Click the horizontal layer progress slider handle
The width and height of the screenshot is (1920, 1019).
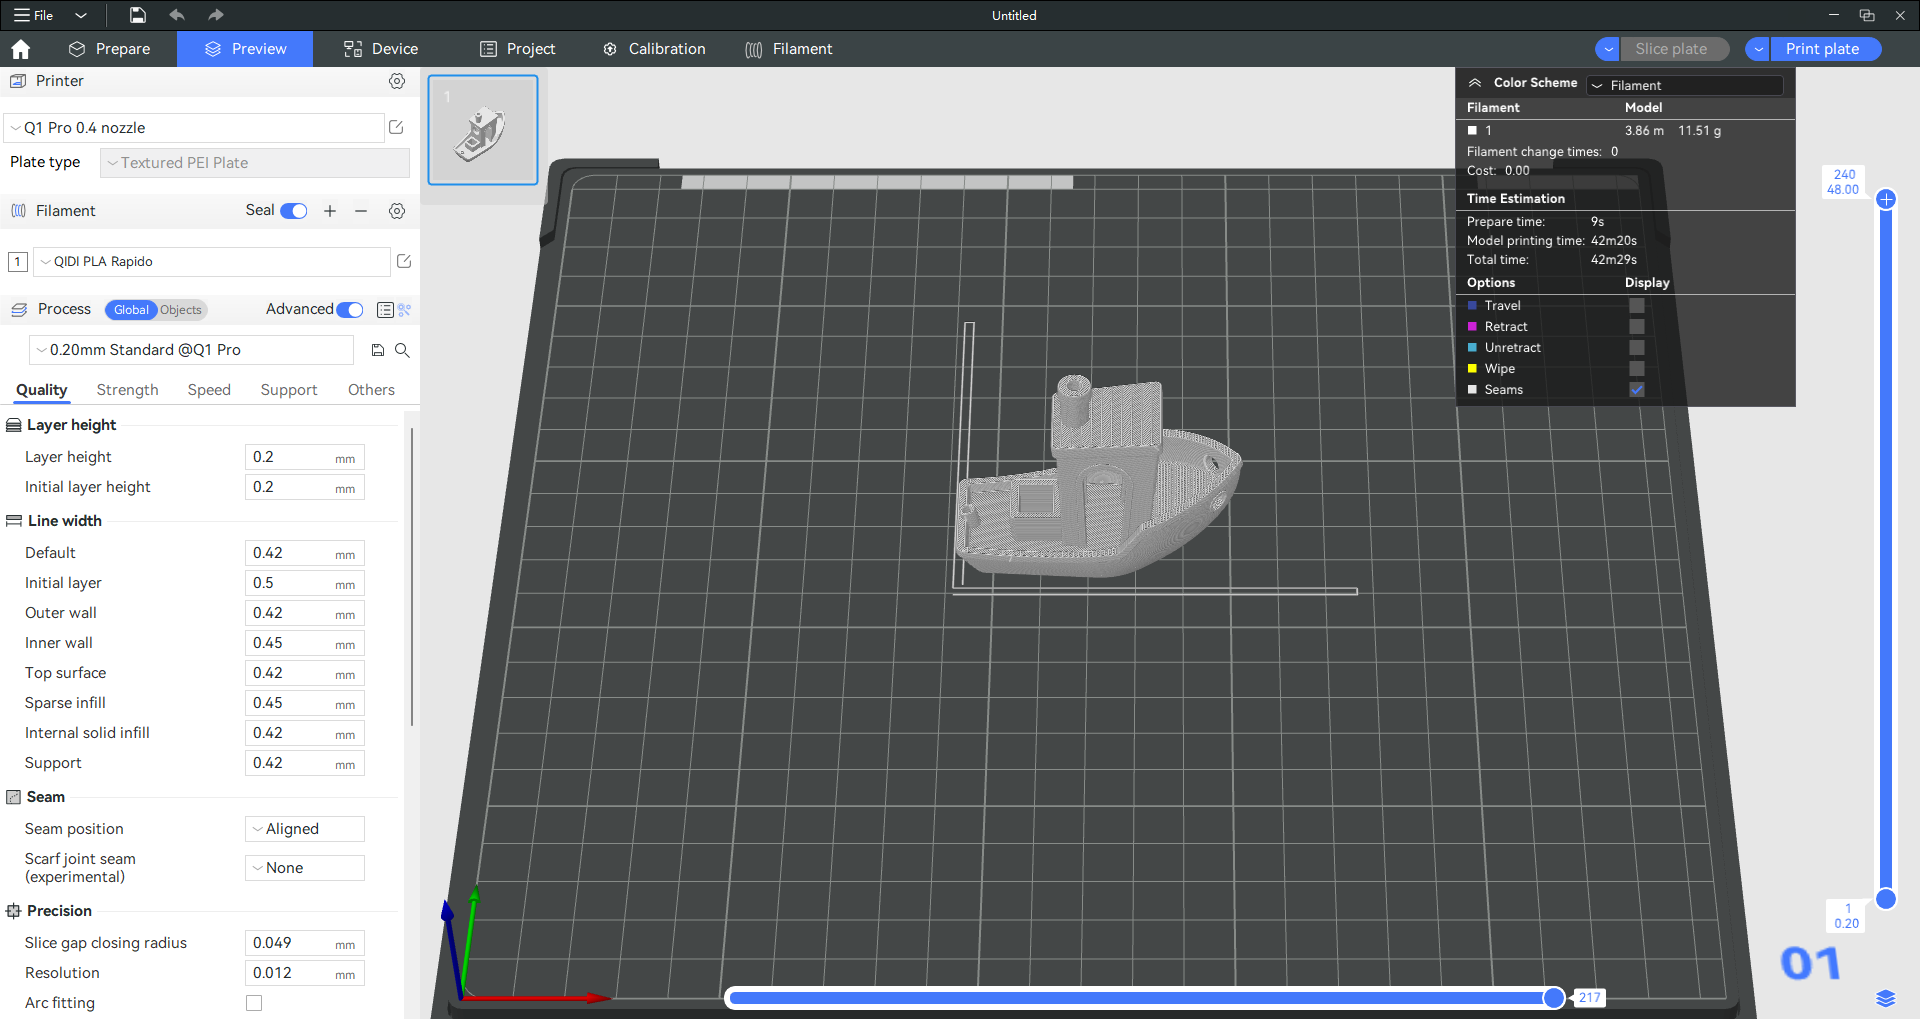tap(1553, 997)
